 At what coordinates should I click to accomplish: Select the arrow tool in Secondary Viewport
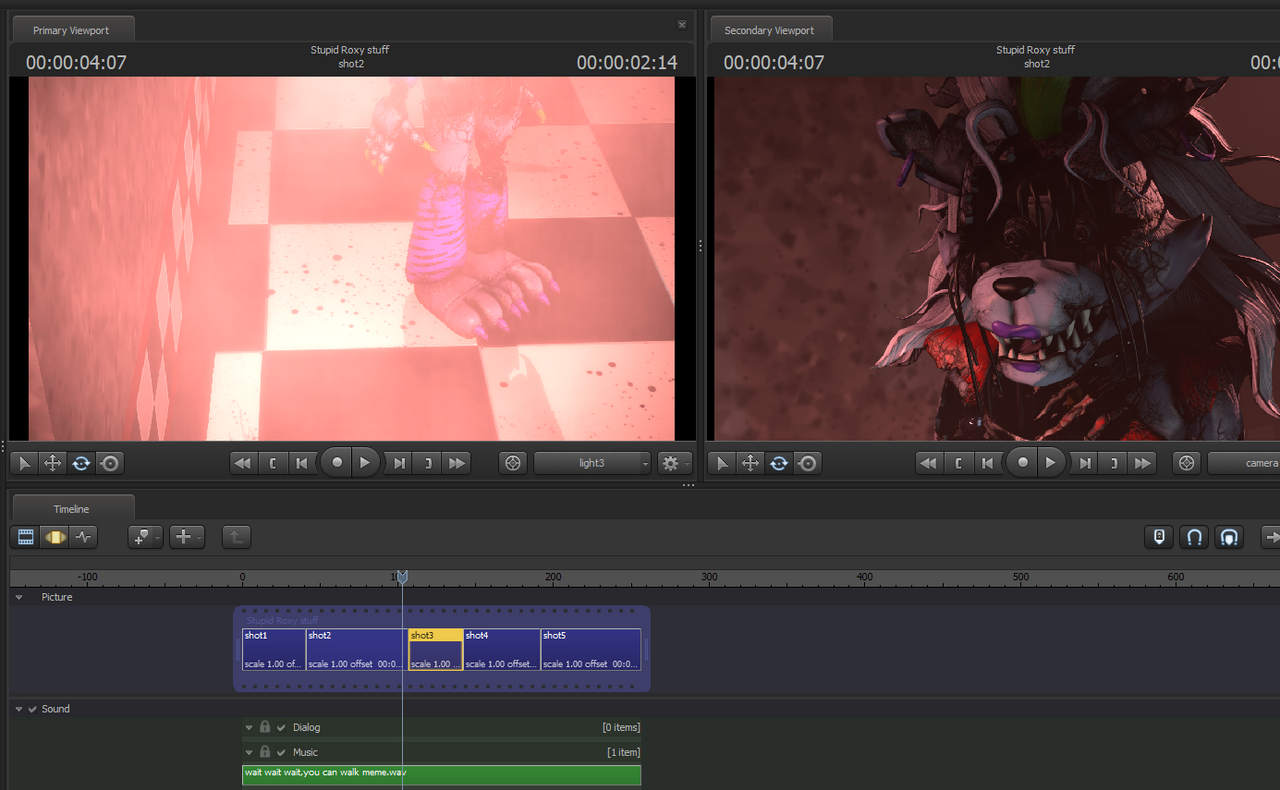click(721, 463)
